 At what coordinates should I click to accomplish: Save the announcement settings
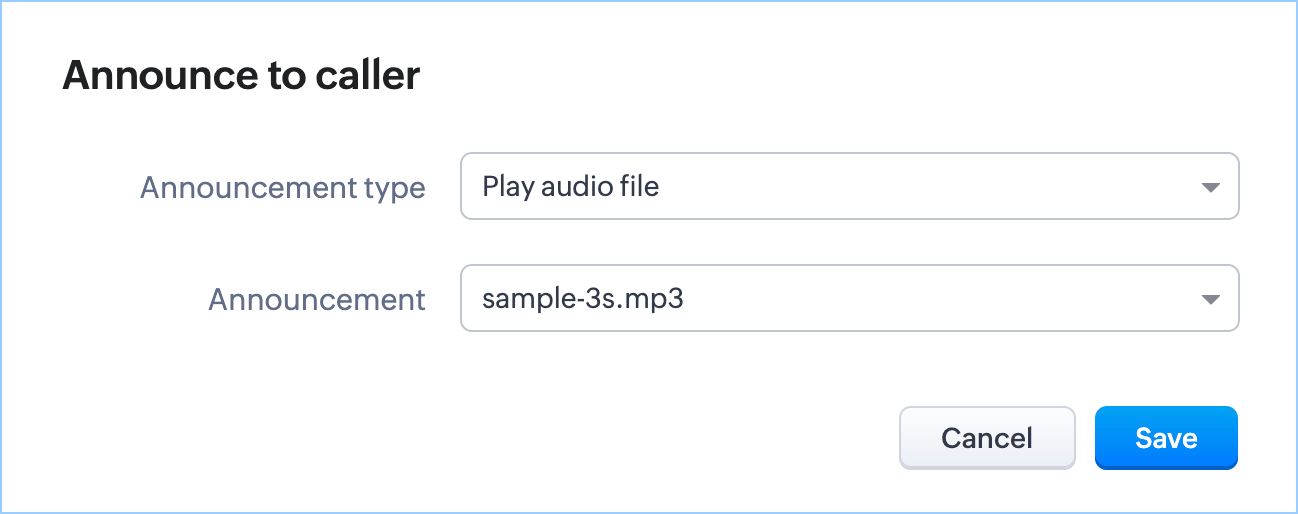(x=1166, y=438)
